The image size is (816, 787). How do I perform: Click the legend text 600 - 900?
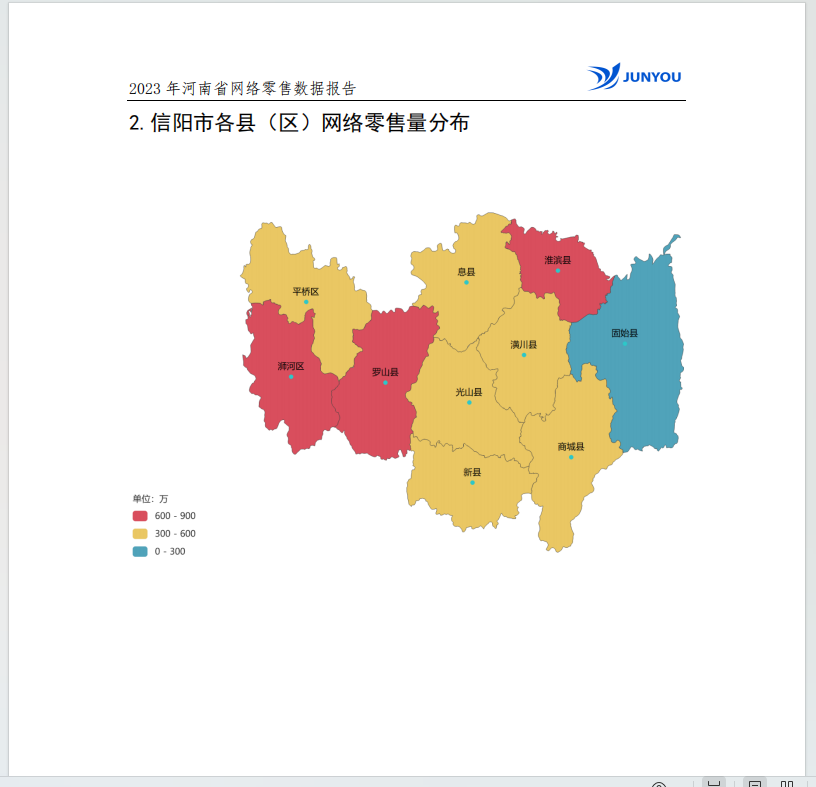coord(175,516)
